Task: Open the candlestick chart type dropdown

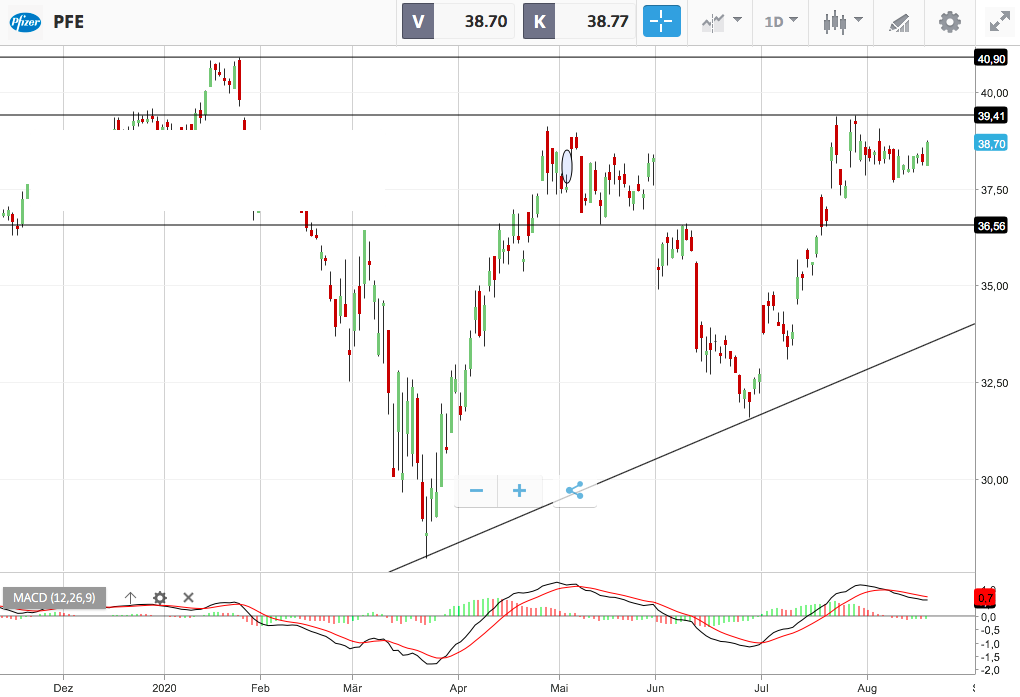Action: pos(842,21)
